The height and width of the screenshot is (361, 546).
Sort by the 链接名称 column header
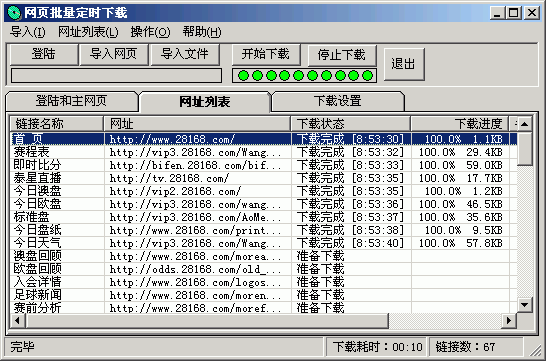click(56, 124)
